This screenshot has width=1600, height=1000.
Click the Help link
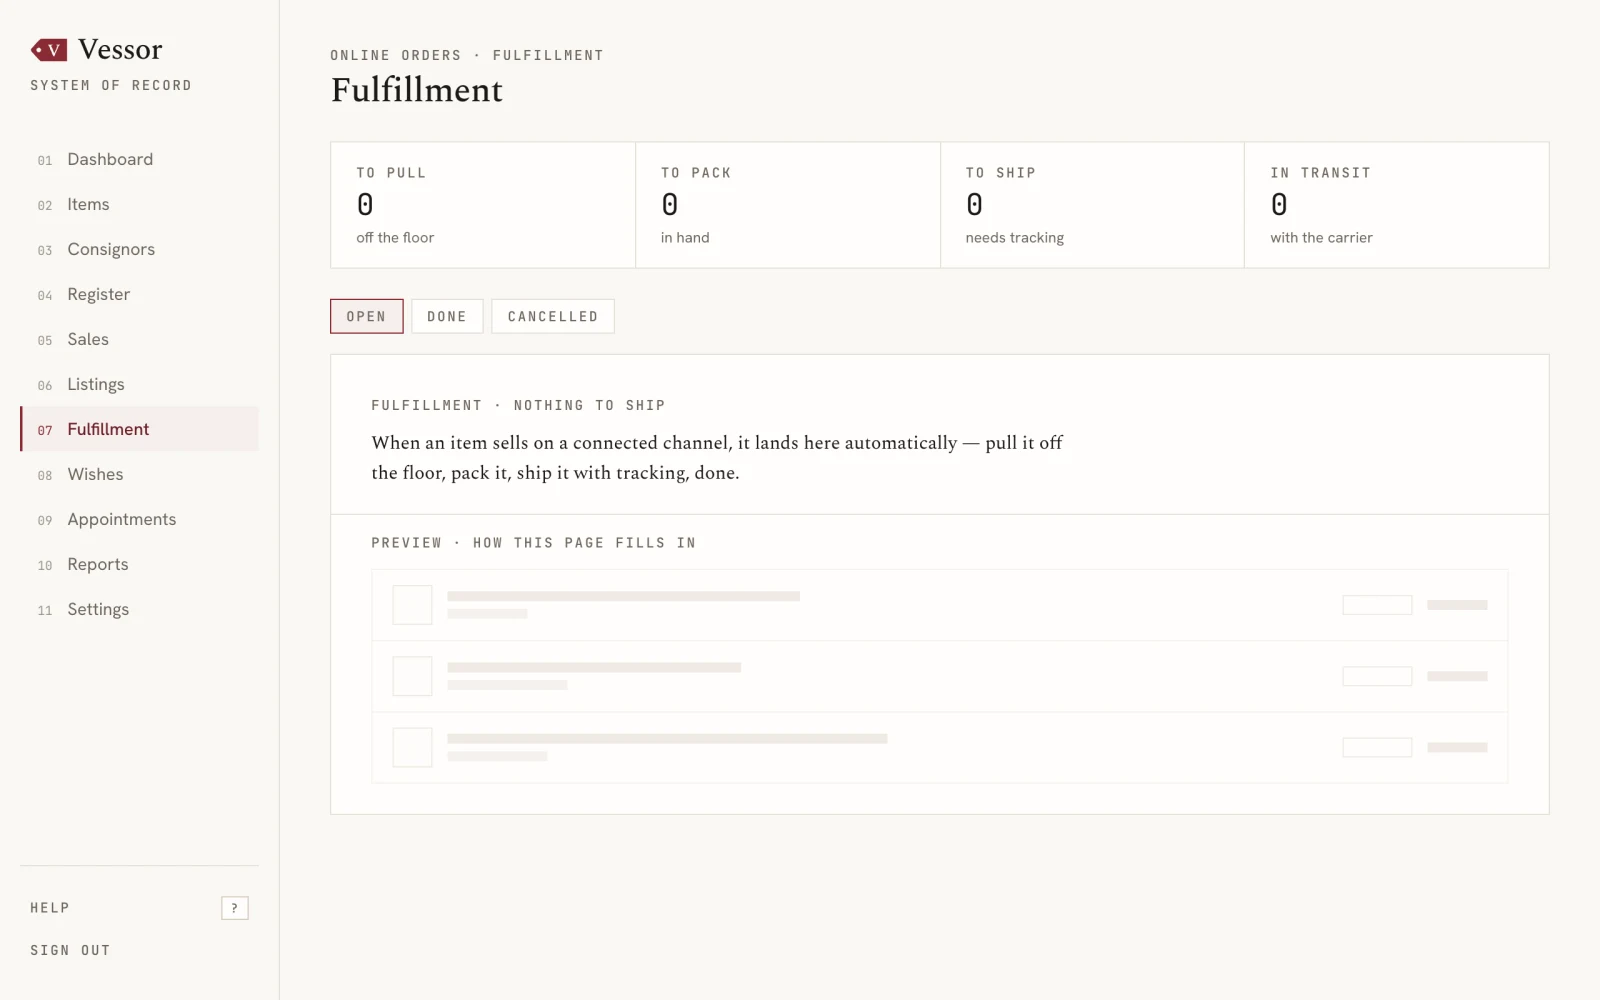coord(50,908)
